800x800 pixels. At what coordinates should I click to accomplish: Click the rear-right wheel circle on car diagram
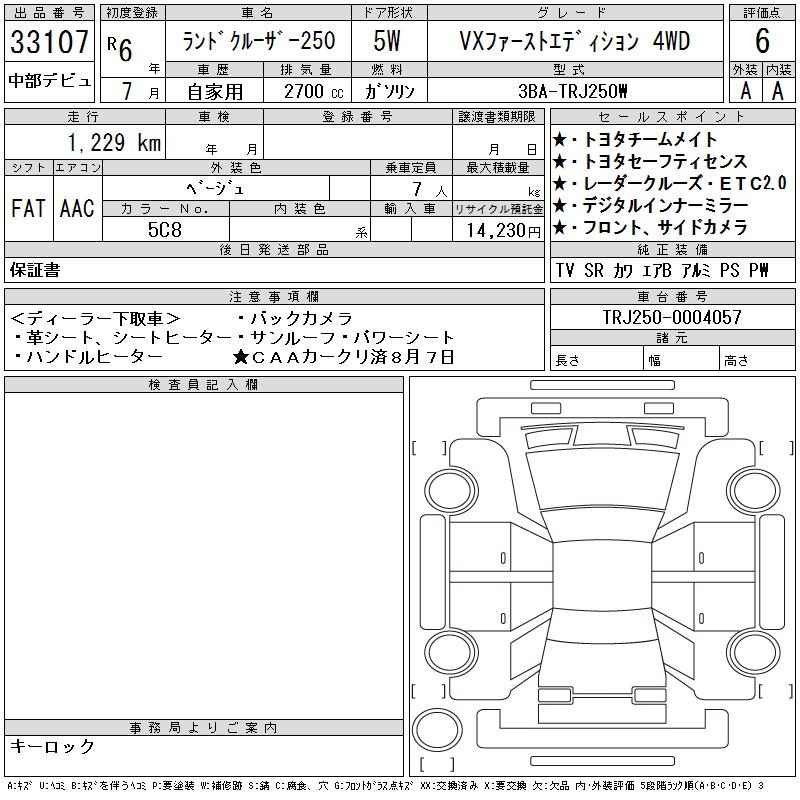tap(753, 652)
